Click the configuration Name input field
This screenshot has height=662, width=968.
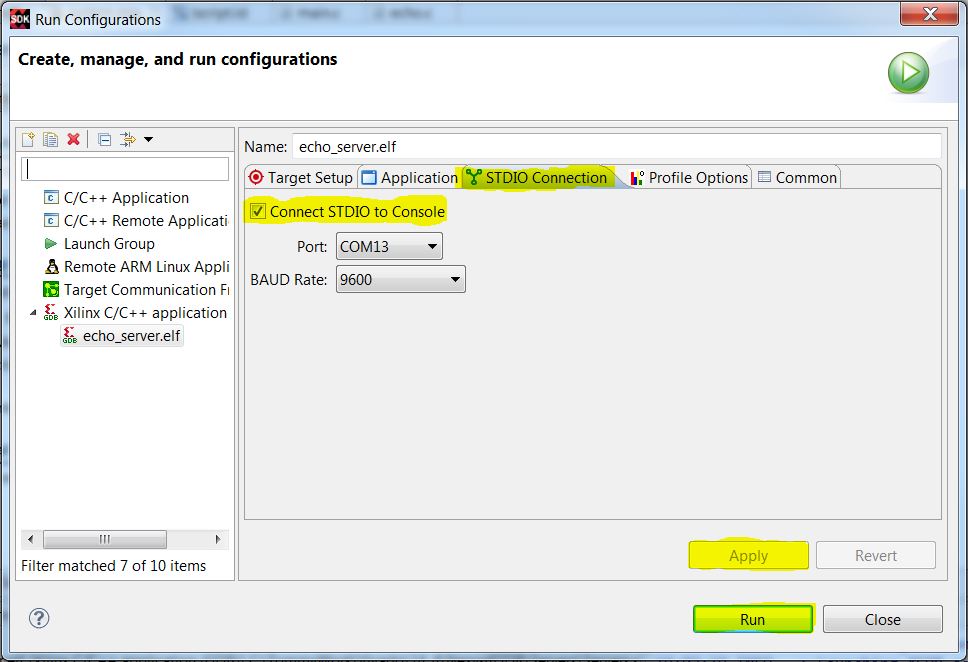(616, 146)
